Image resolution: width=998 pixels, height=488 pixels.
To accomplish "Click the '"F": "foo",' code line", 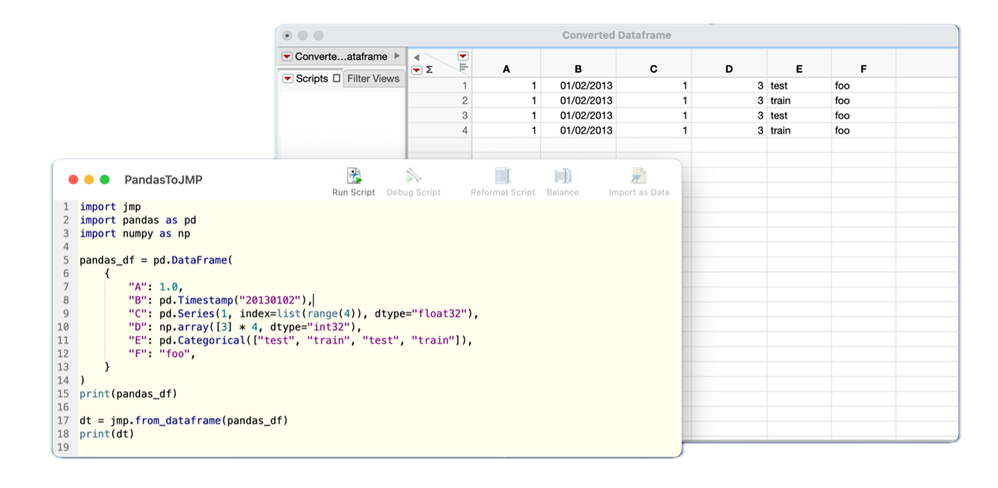I will pyautogui.click(x=160, y=354).
